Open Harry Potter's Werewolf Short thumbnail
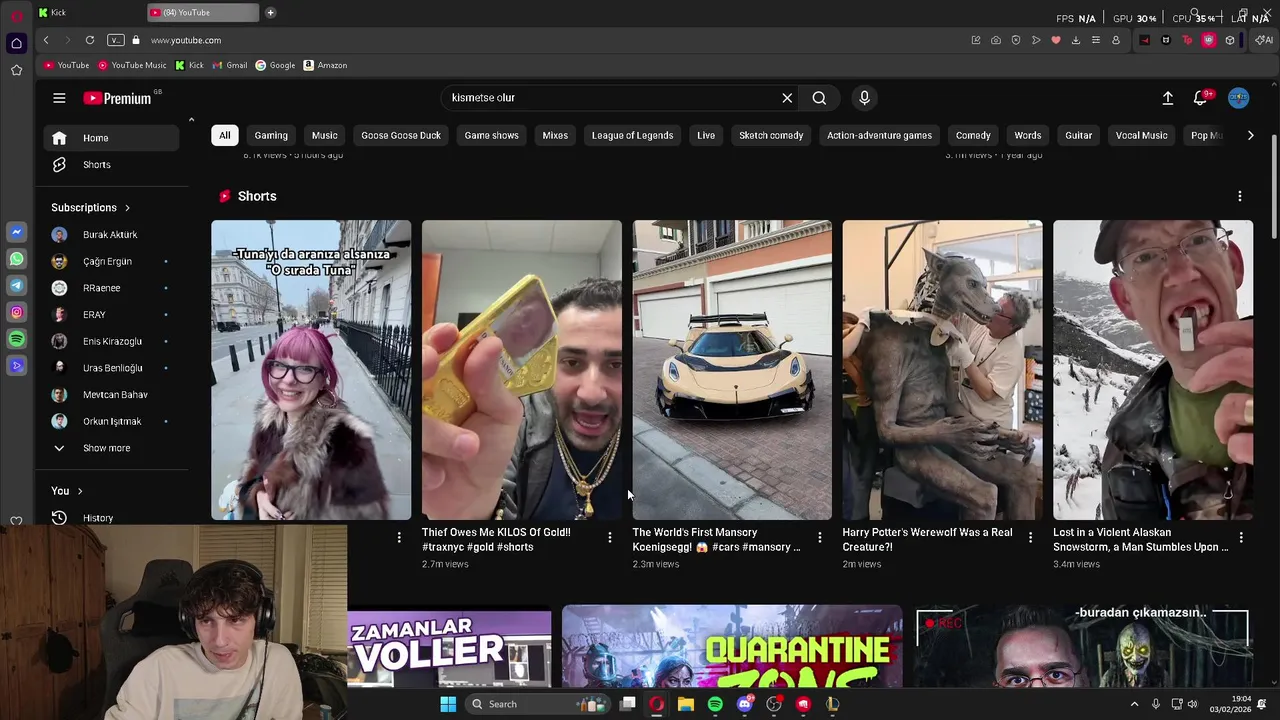Viewport: 1280px width, 720px height. click(x=942, y=370)
